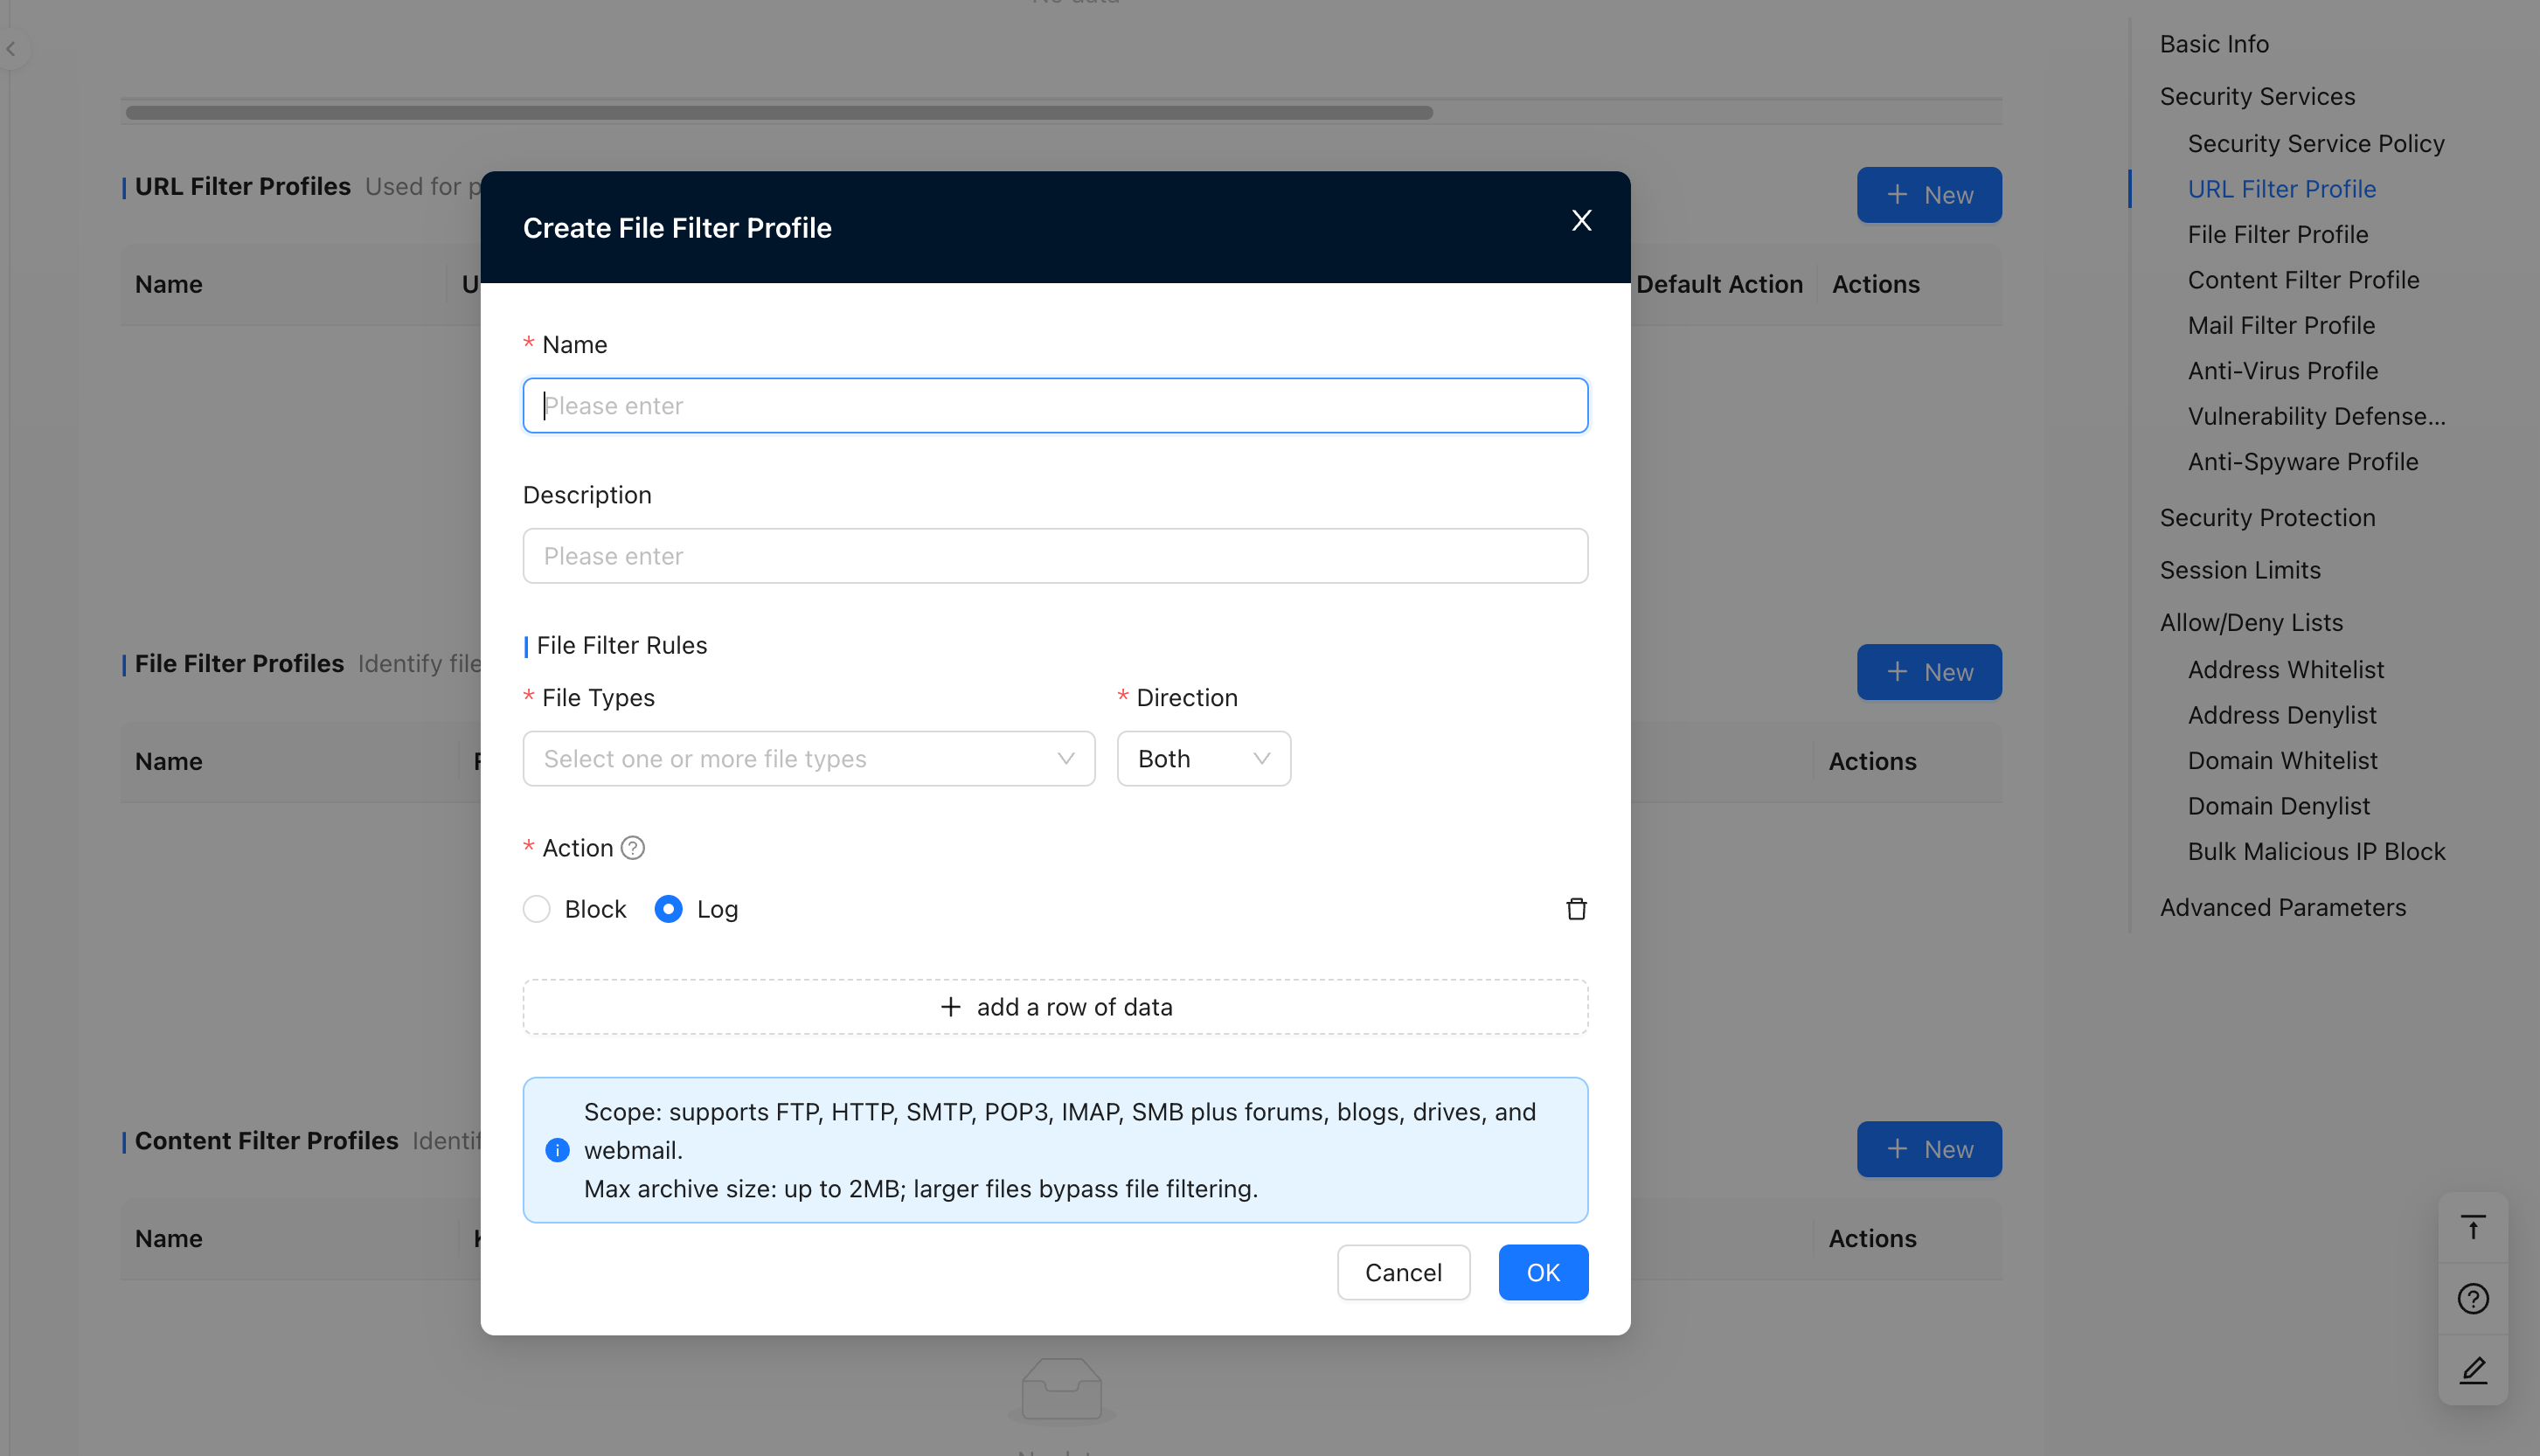Go to Anti-Spyware Profile anchor

(2303, 462)
